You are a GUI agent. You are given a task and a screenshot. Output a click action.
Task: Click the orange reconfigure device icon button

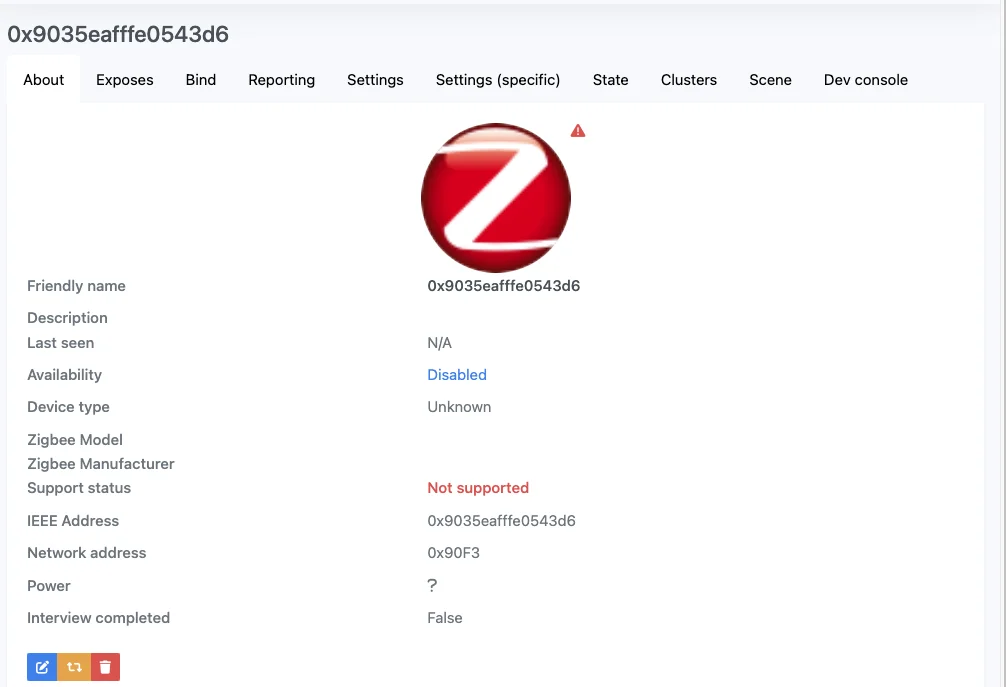tap(74, 667)
